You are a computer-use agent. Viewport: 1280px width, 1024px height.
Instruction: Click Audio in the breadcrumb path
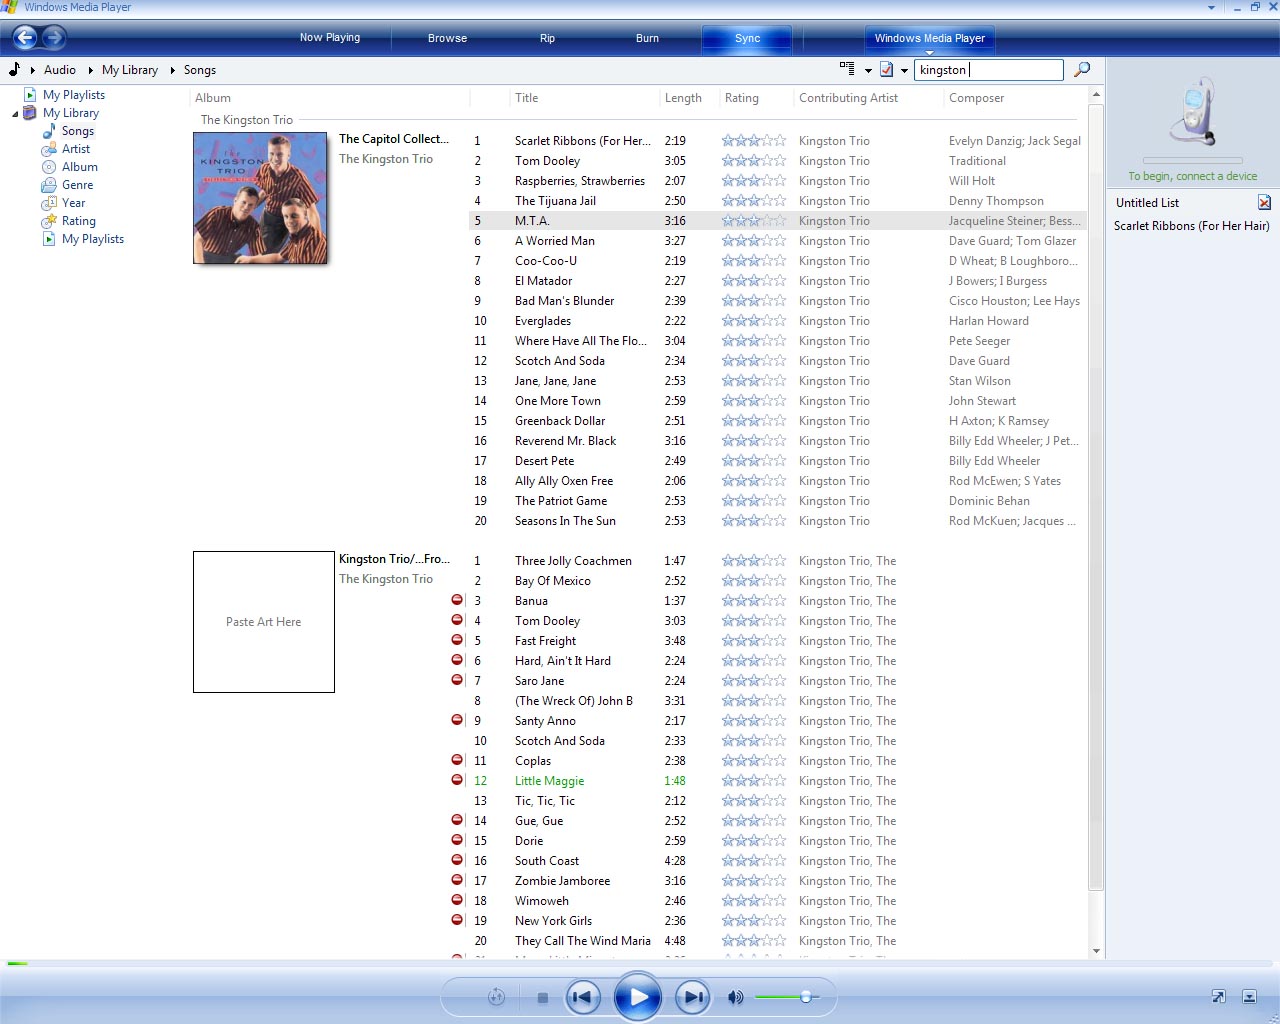(60, 70)
